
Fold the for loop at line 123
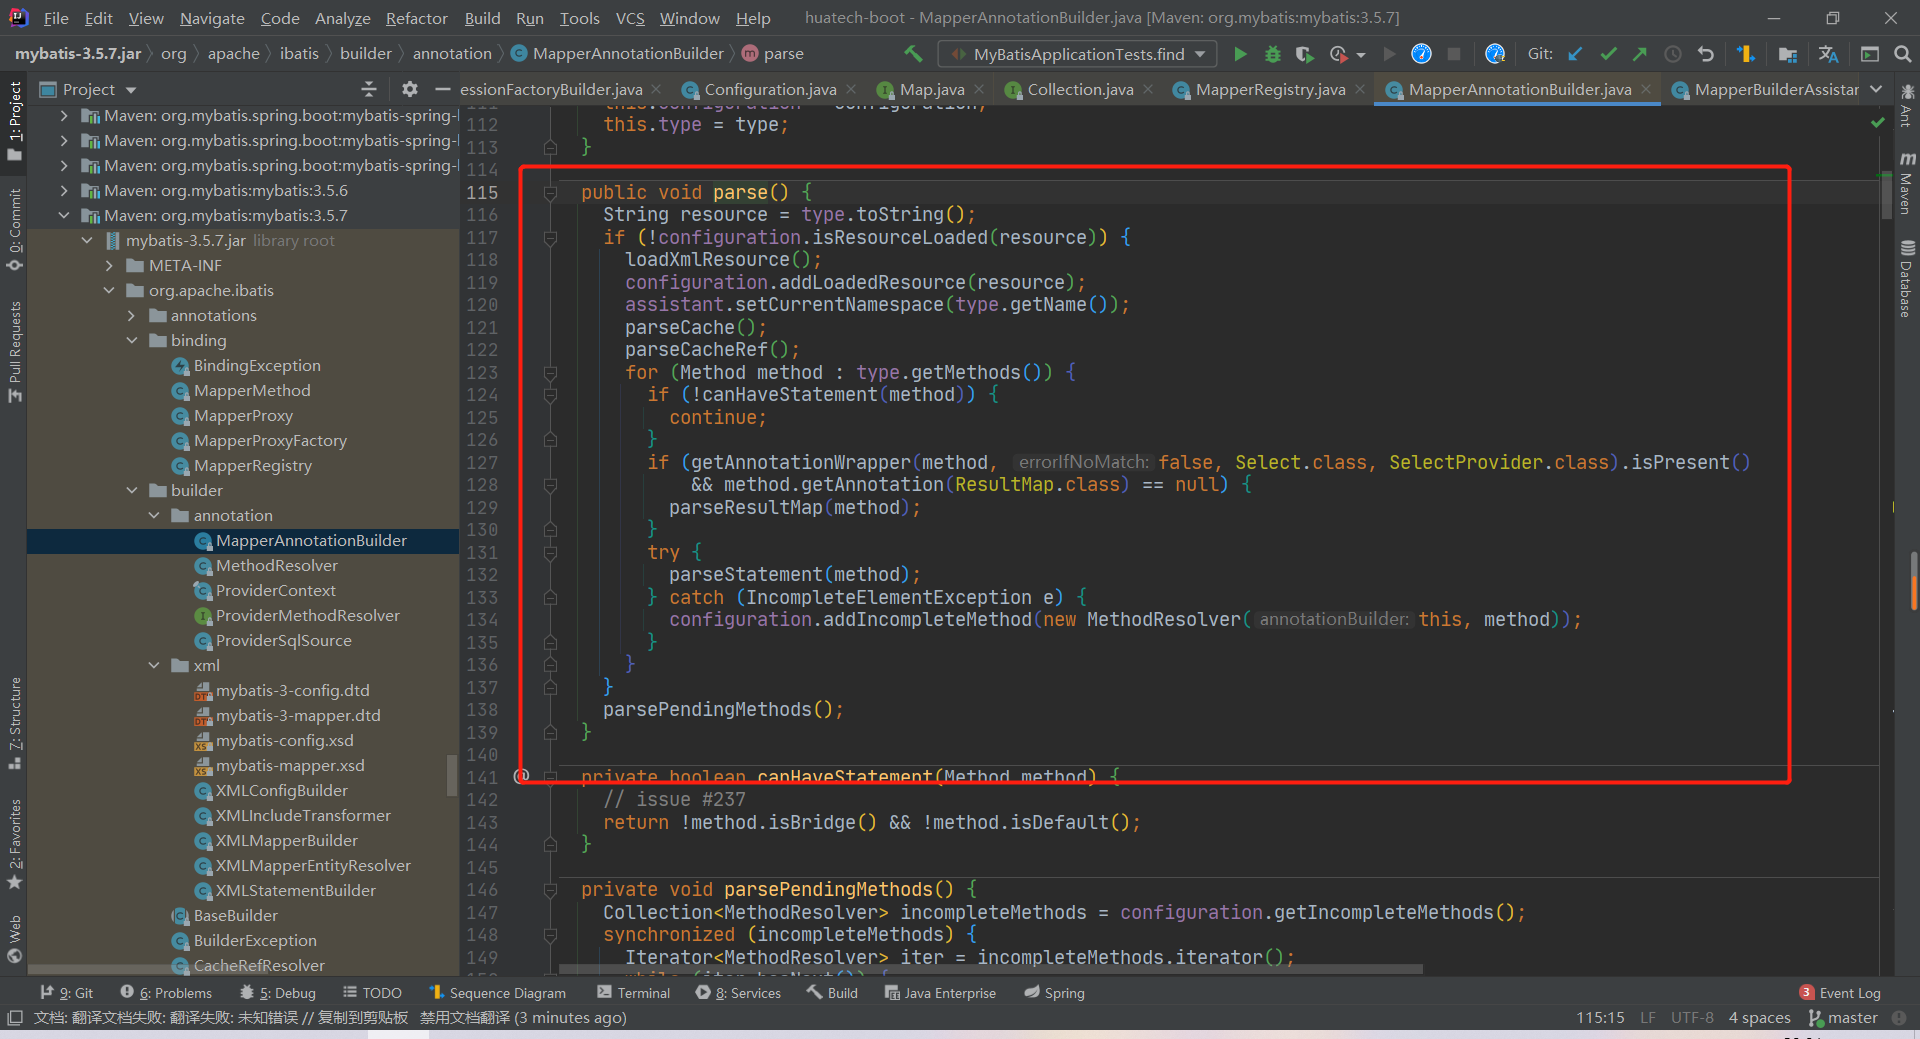tap(550, 373)
